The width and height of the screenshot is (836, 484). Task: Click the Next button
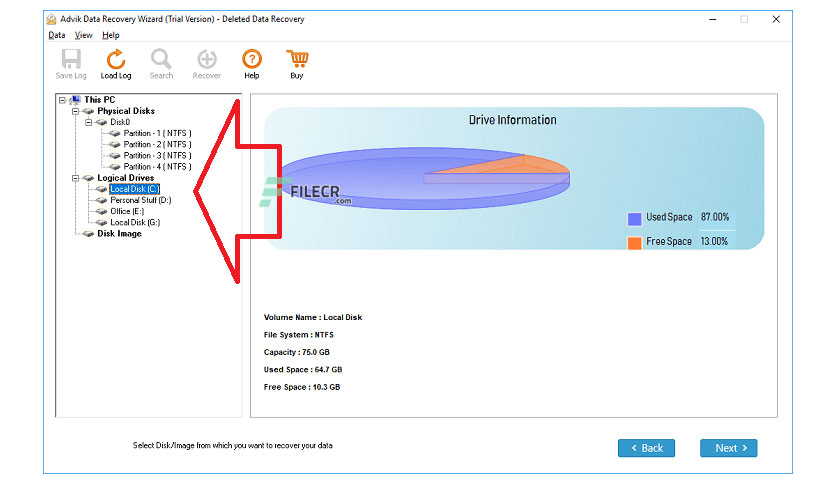728,448
